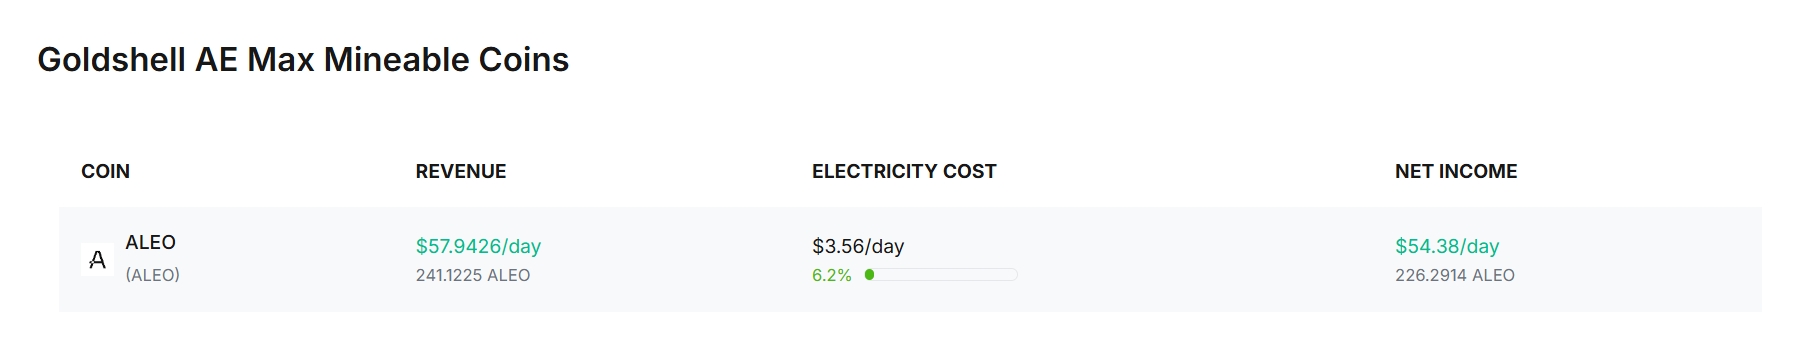Viewport: 1811px width, 362px height.
Task: Select the (ALEO) ticker symbol text
Action: pyautogui.click(x=152, y=275)
